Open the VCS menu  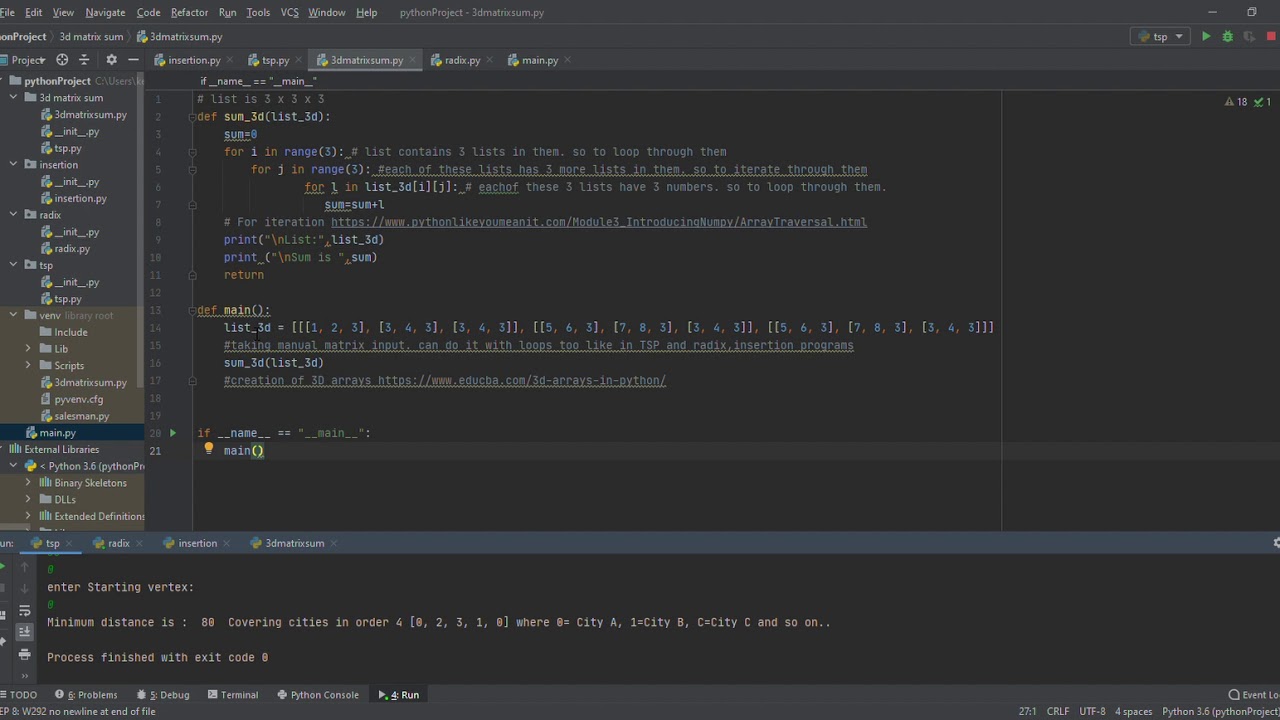290,12
